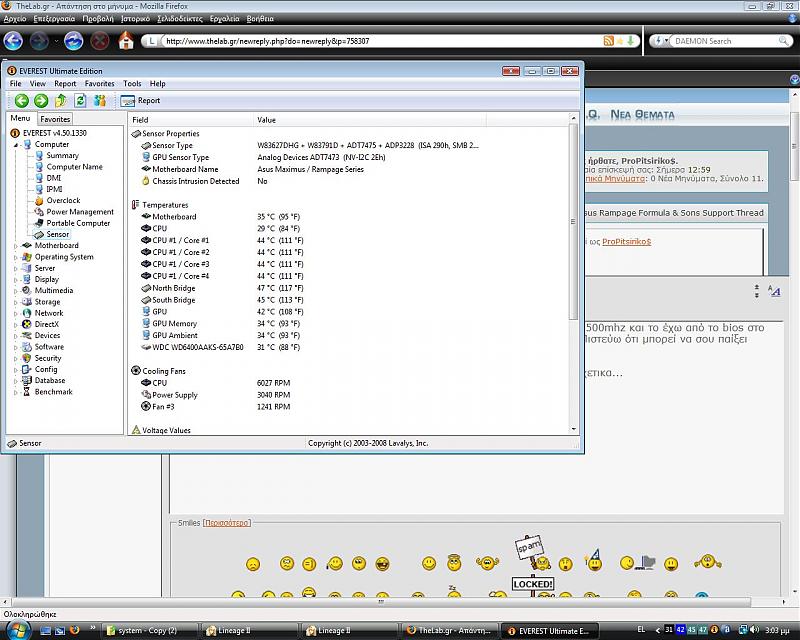
Task: Switch to TheLab.gr Firefox taskbar button
Action: pos(450,631)
